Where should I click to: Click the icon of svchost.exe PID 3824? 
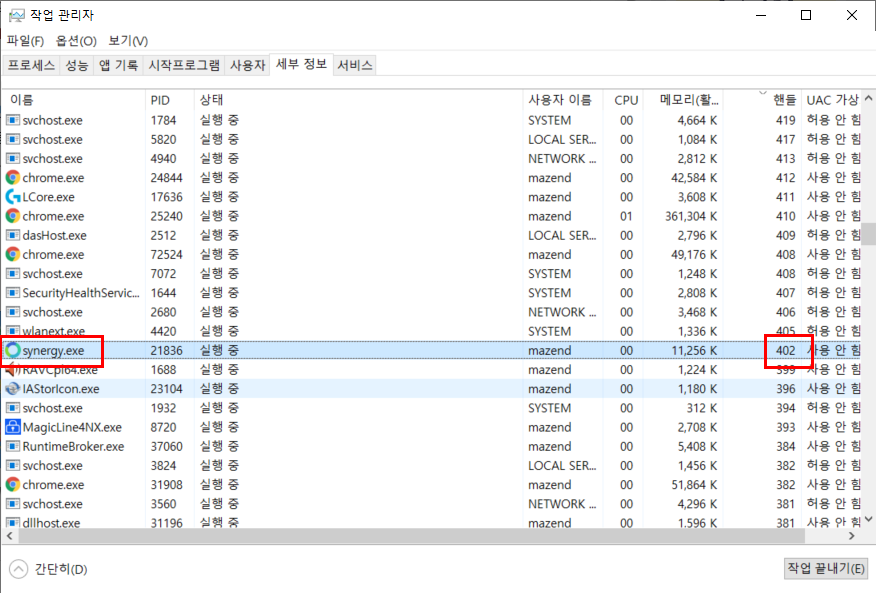(13, 466)
